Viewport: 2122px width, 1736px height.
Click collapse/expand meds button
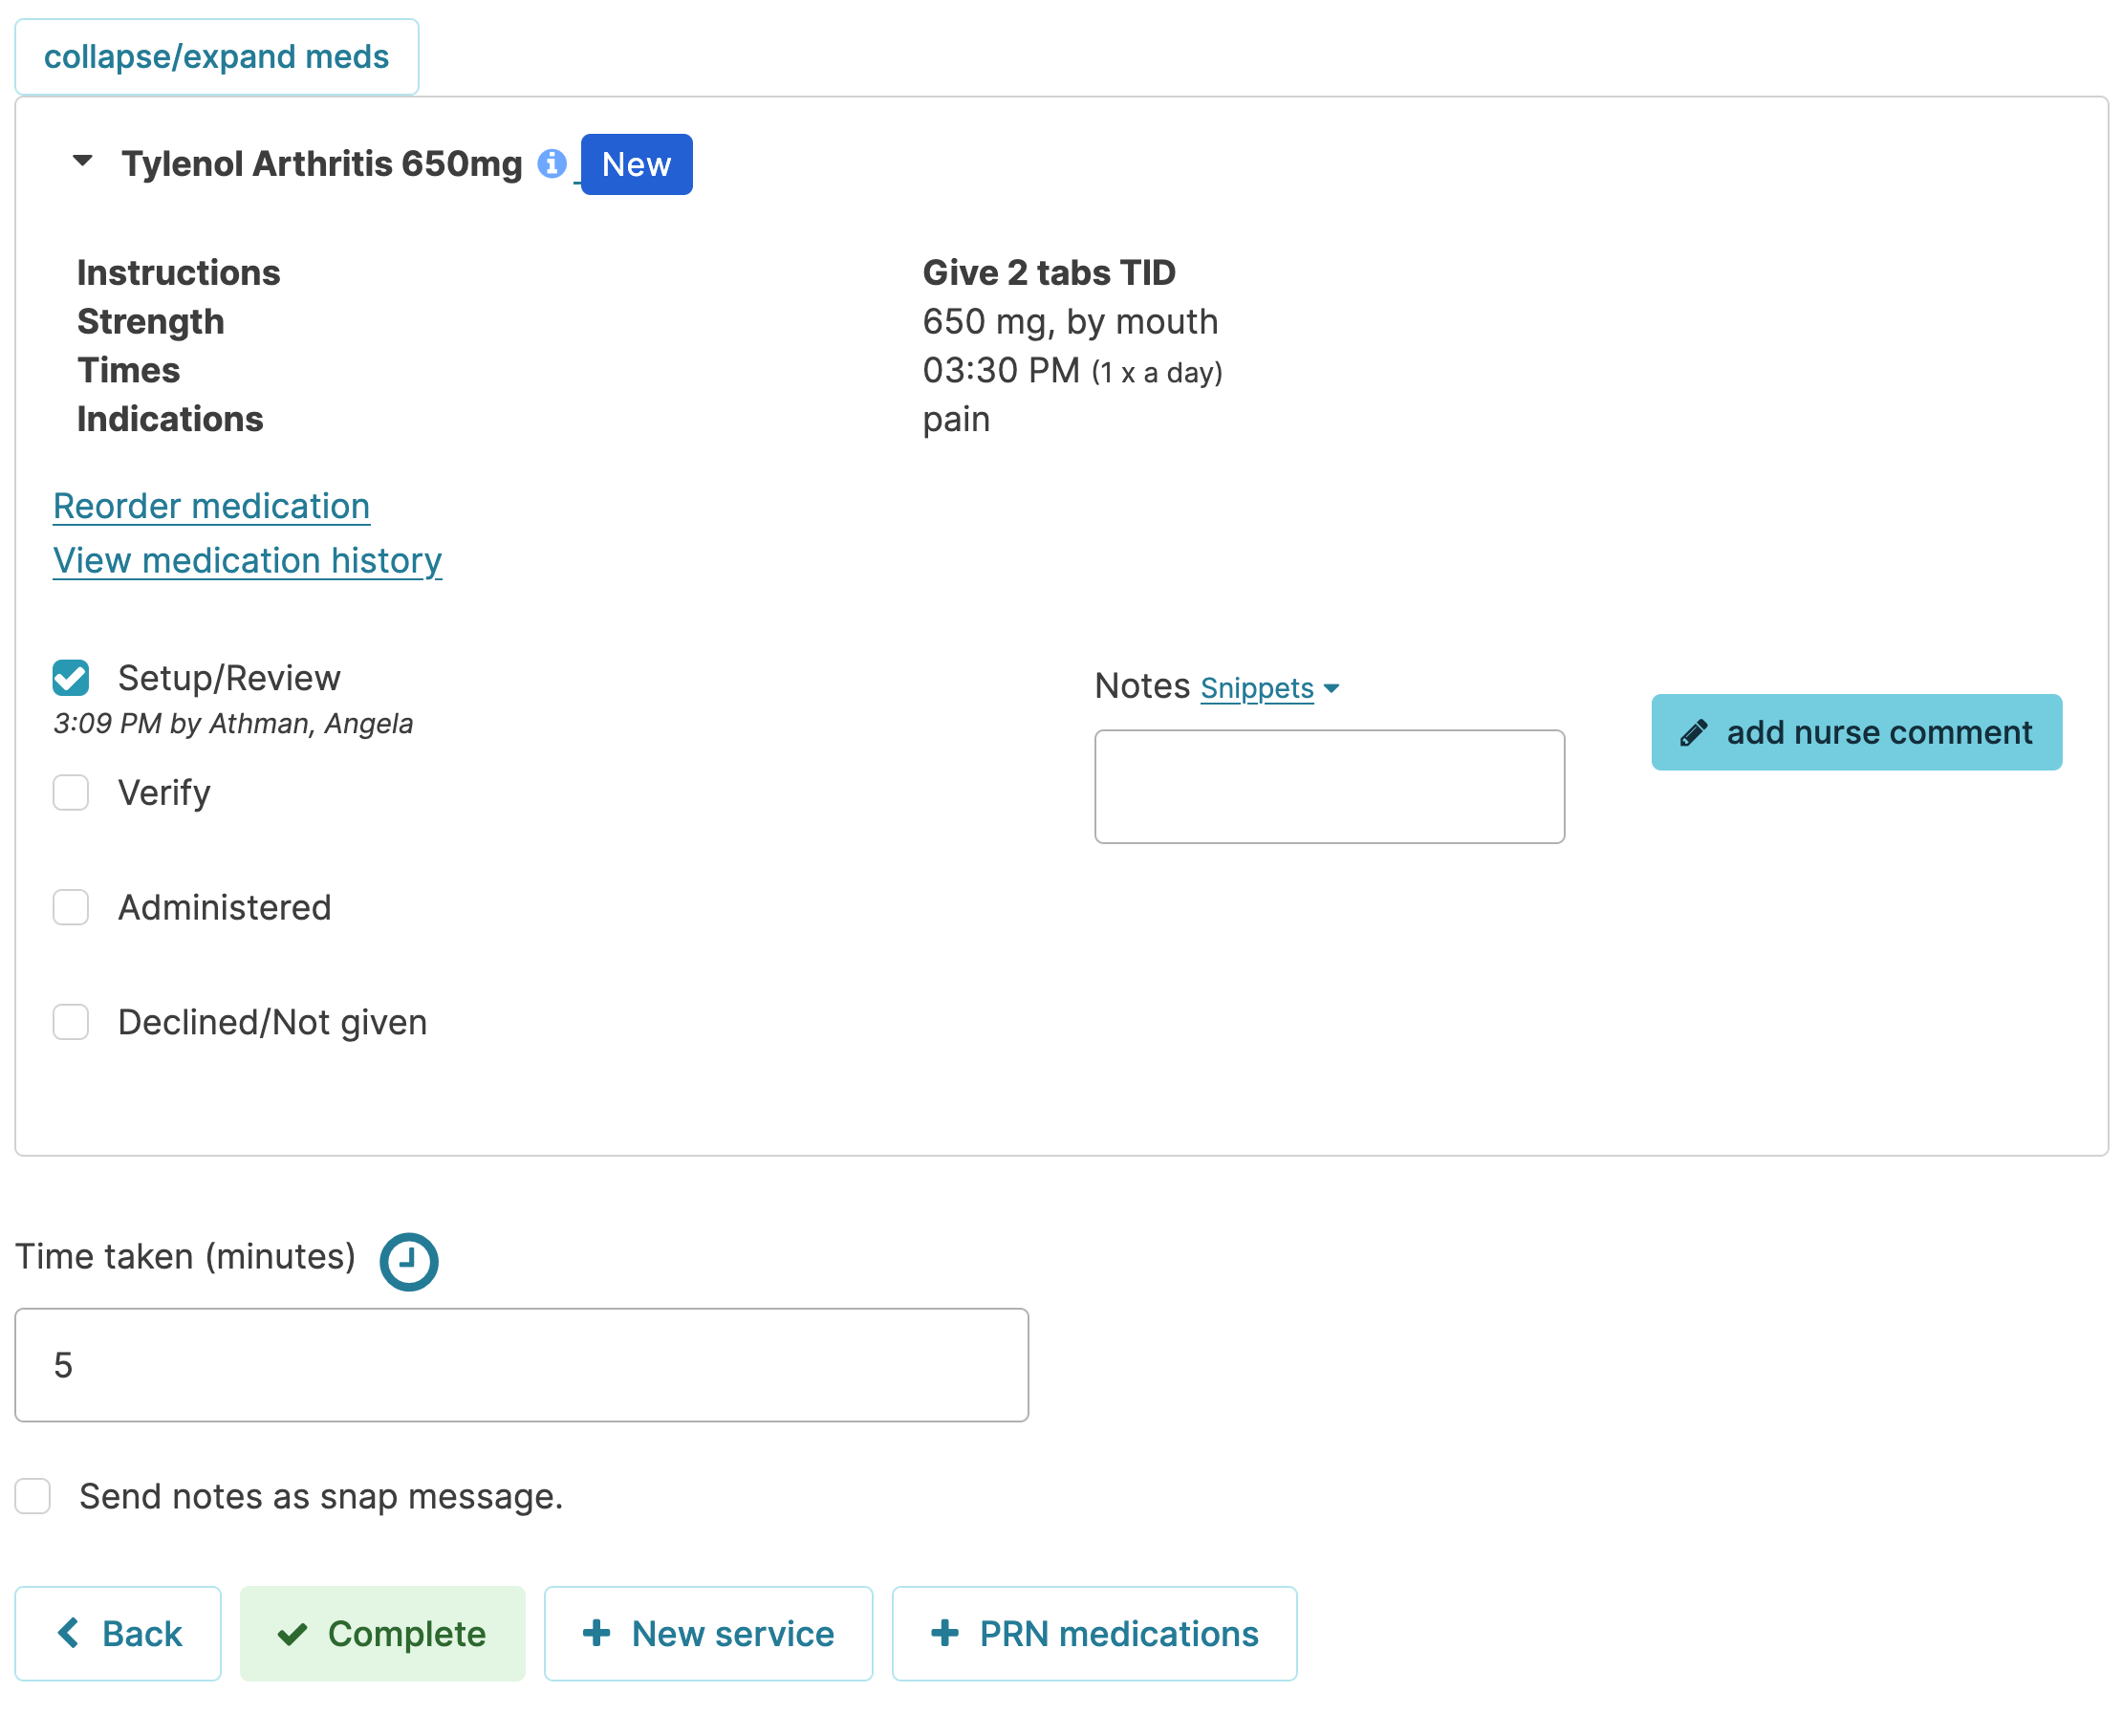tap(216, 57)
